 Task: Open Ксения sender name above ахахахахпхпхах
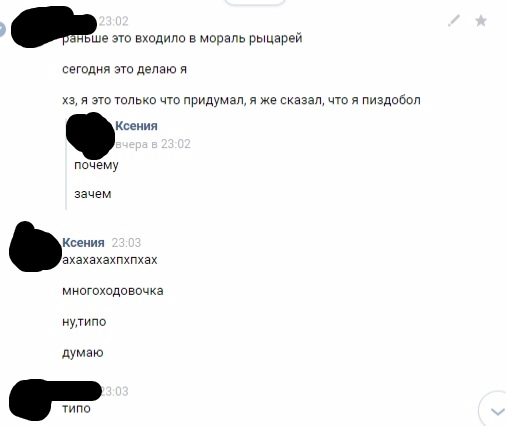pyautogui.click(x=83, y=243)
